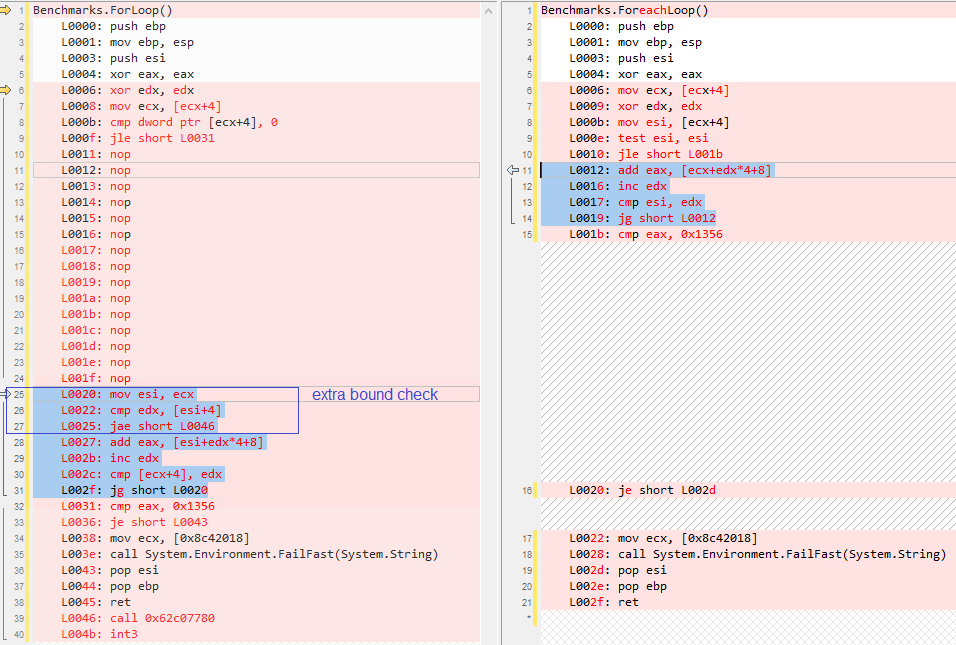The height and width of the screenshot is (645, 956).
Task: Click 'L0031: cmp eax, 0x1356' in left pane
Action: pyautogui.click(x=138, y=506)
